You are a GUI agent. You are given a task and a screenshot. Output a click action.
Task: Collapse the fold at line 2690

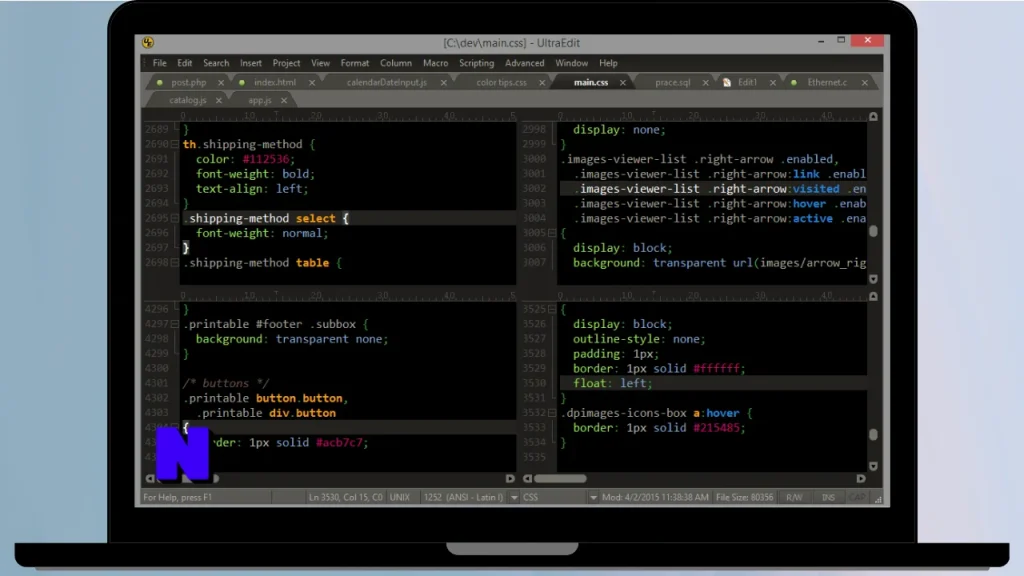(174, 144)
